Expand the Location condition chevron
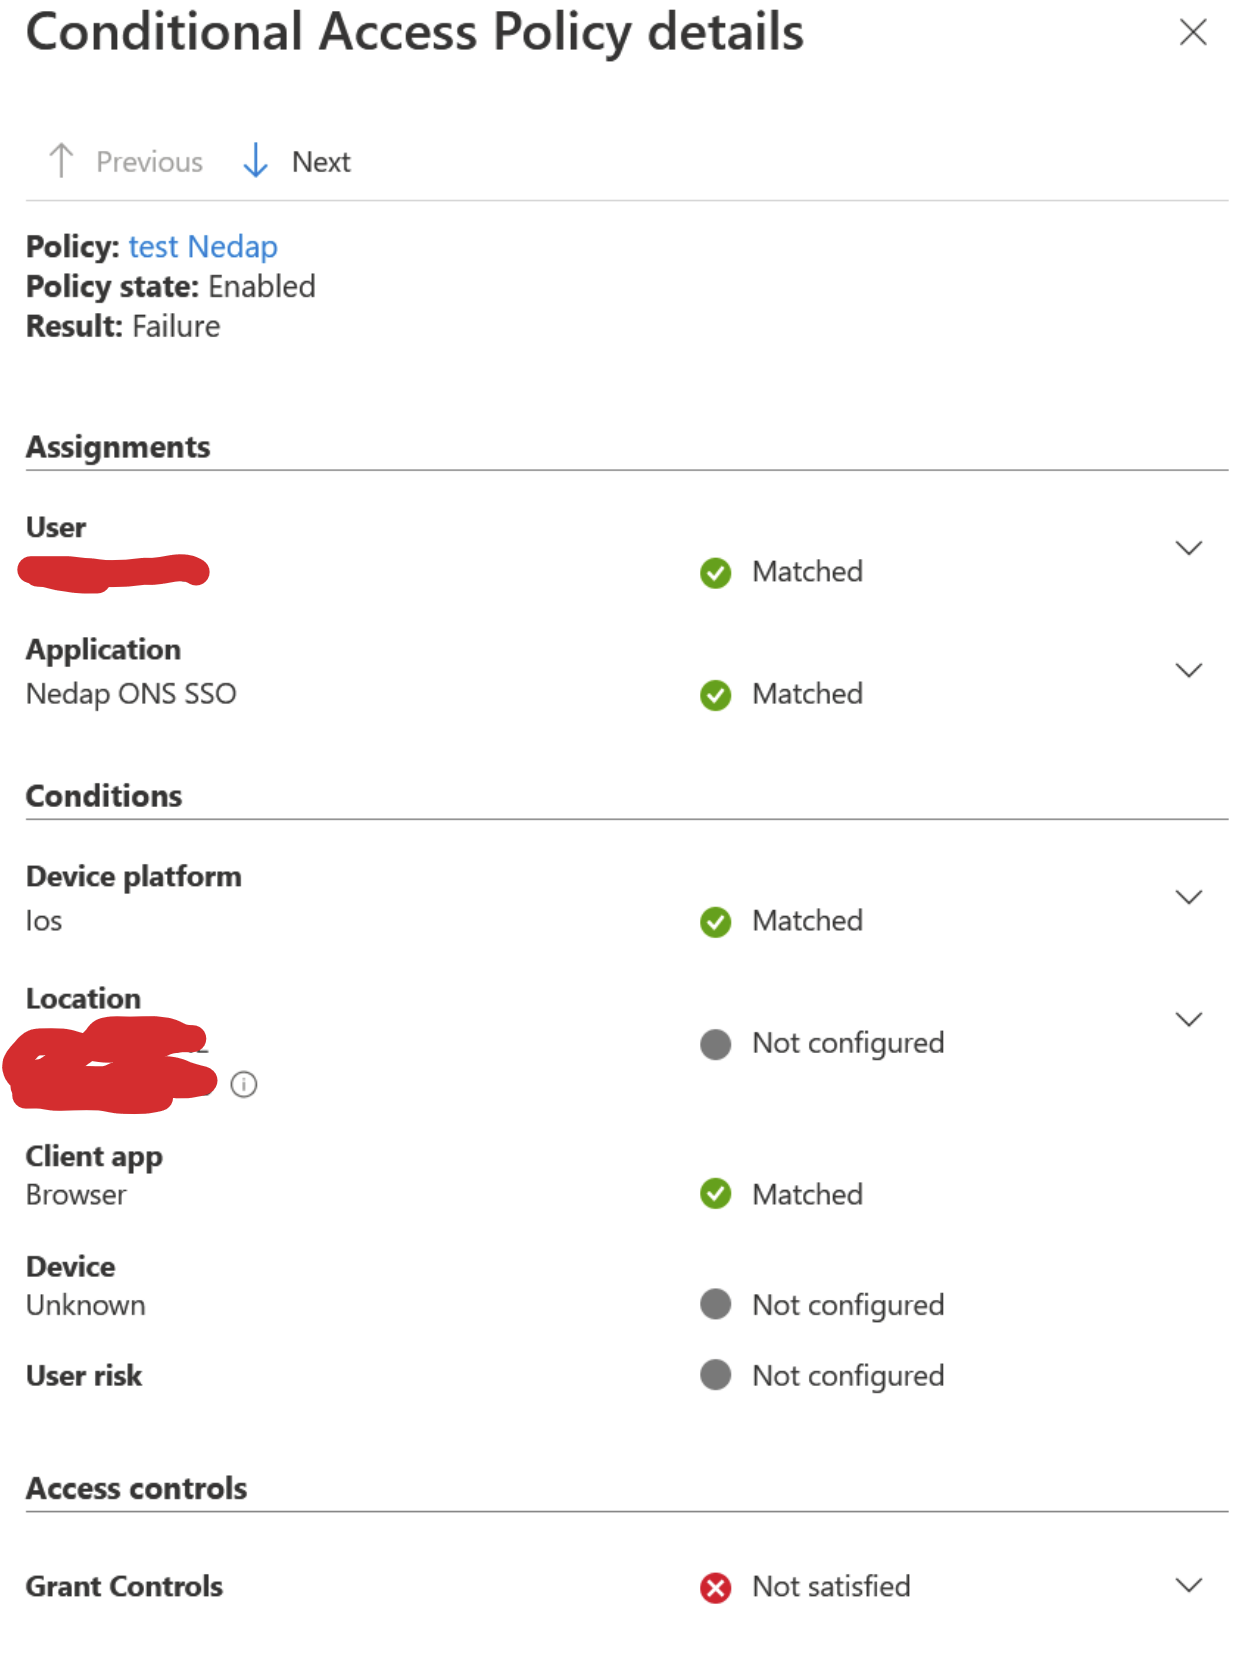 point(1188,1019)
